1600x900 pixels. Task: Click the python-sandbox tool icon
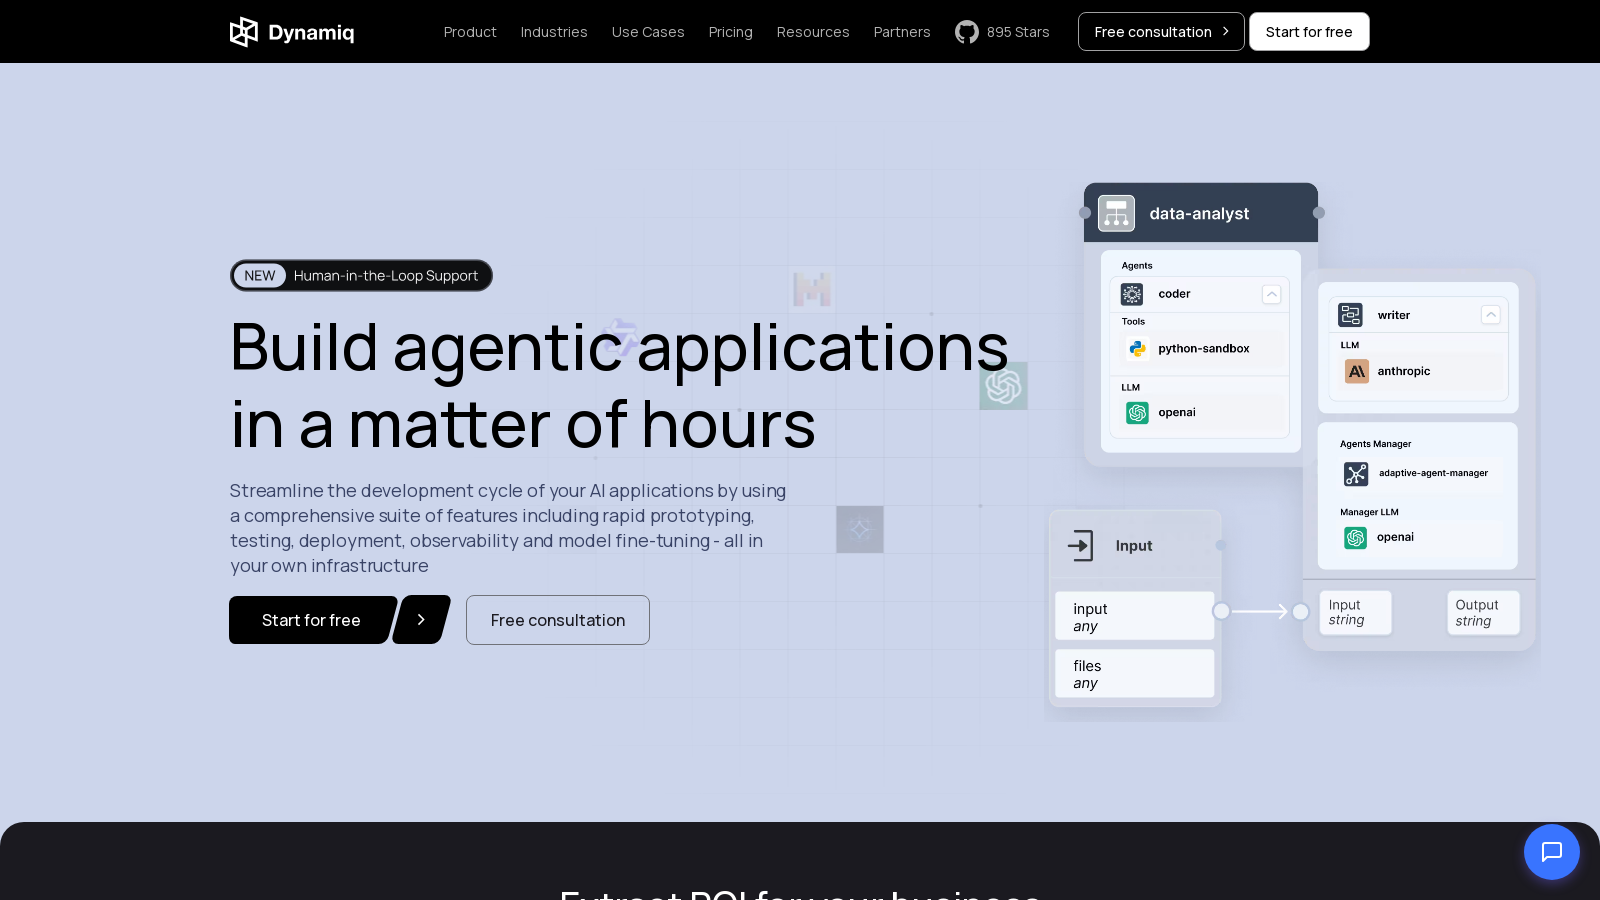pos(1137,349)
